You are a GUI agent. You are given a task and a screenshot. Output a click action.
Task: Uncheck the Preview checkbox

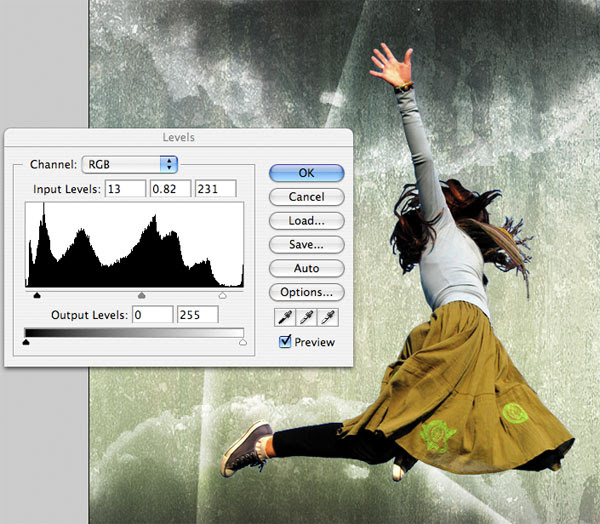tap(285, 341)
